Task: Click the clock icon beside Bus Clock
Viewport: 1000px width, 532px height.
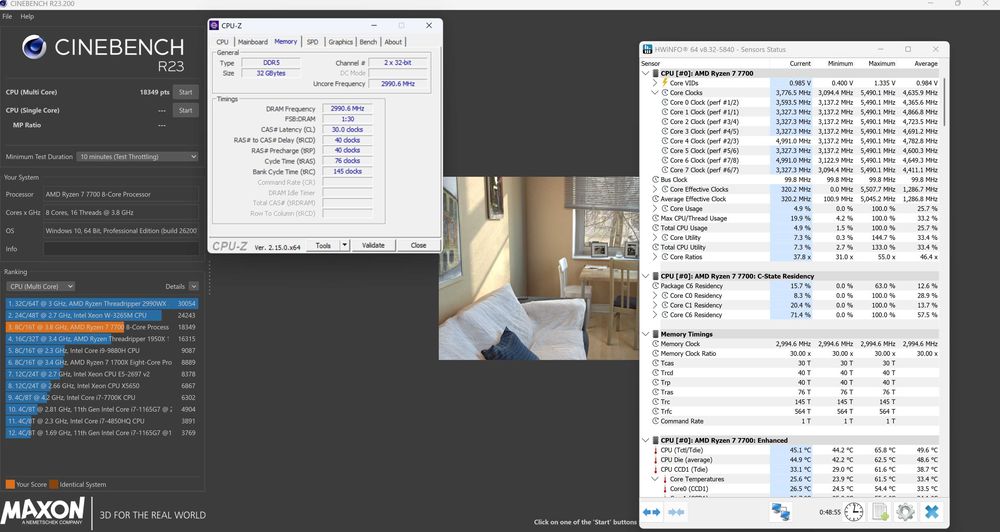Action: (x=655, y=180)
